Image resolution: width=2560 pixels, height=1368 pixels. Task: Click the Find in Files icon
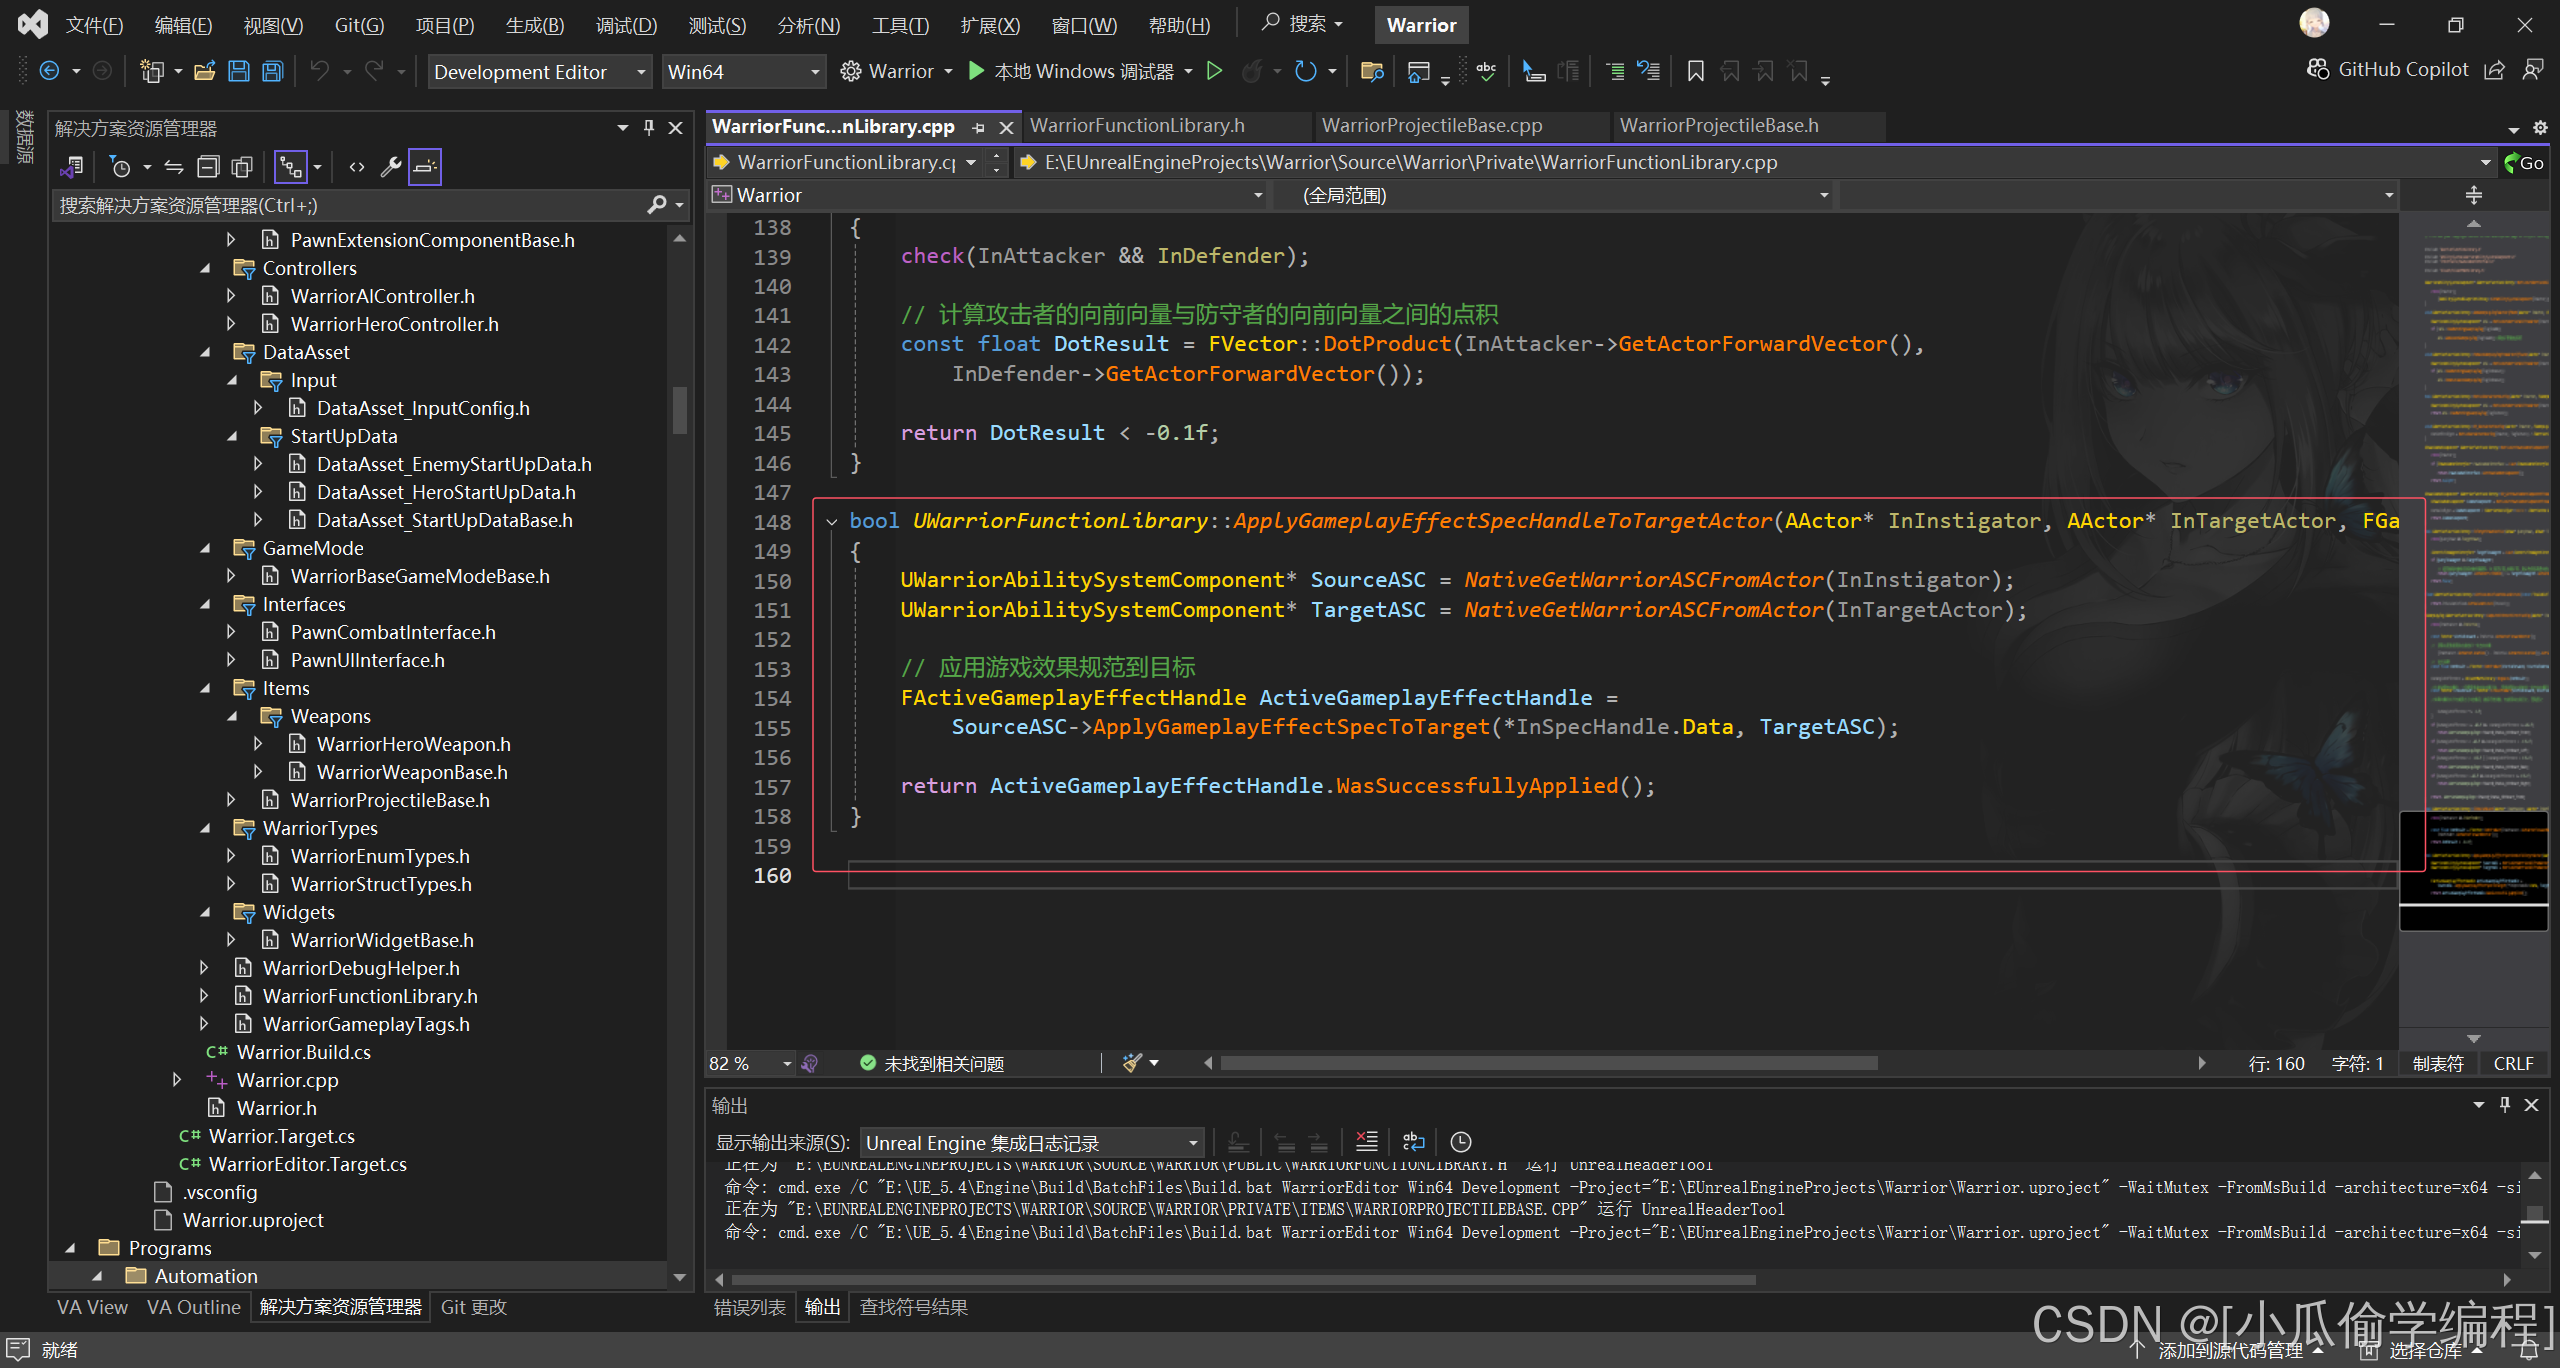coord(1371,71)
